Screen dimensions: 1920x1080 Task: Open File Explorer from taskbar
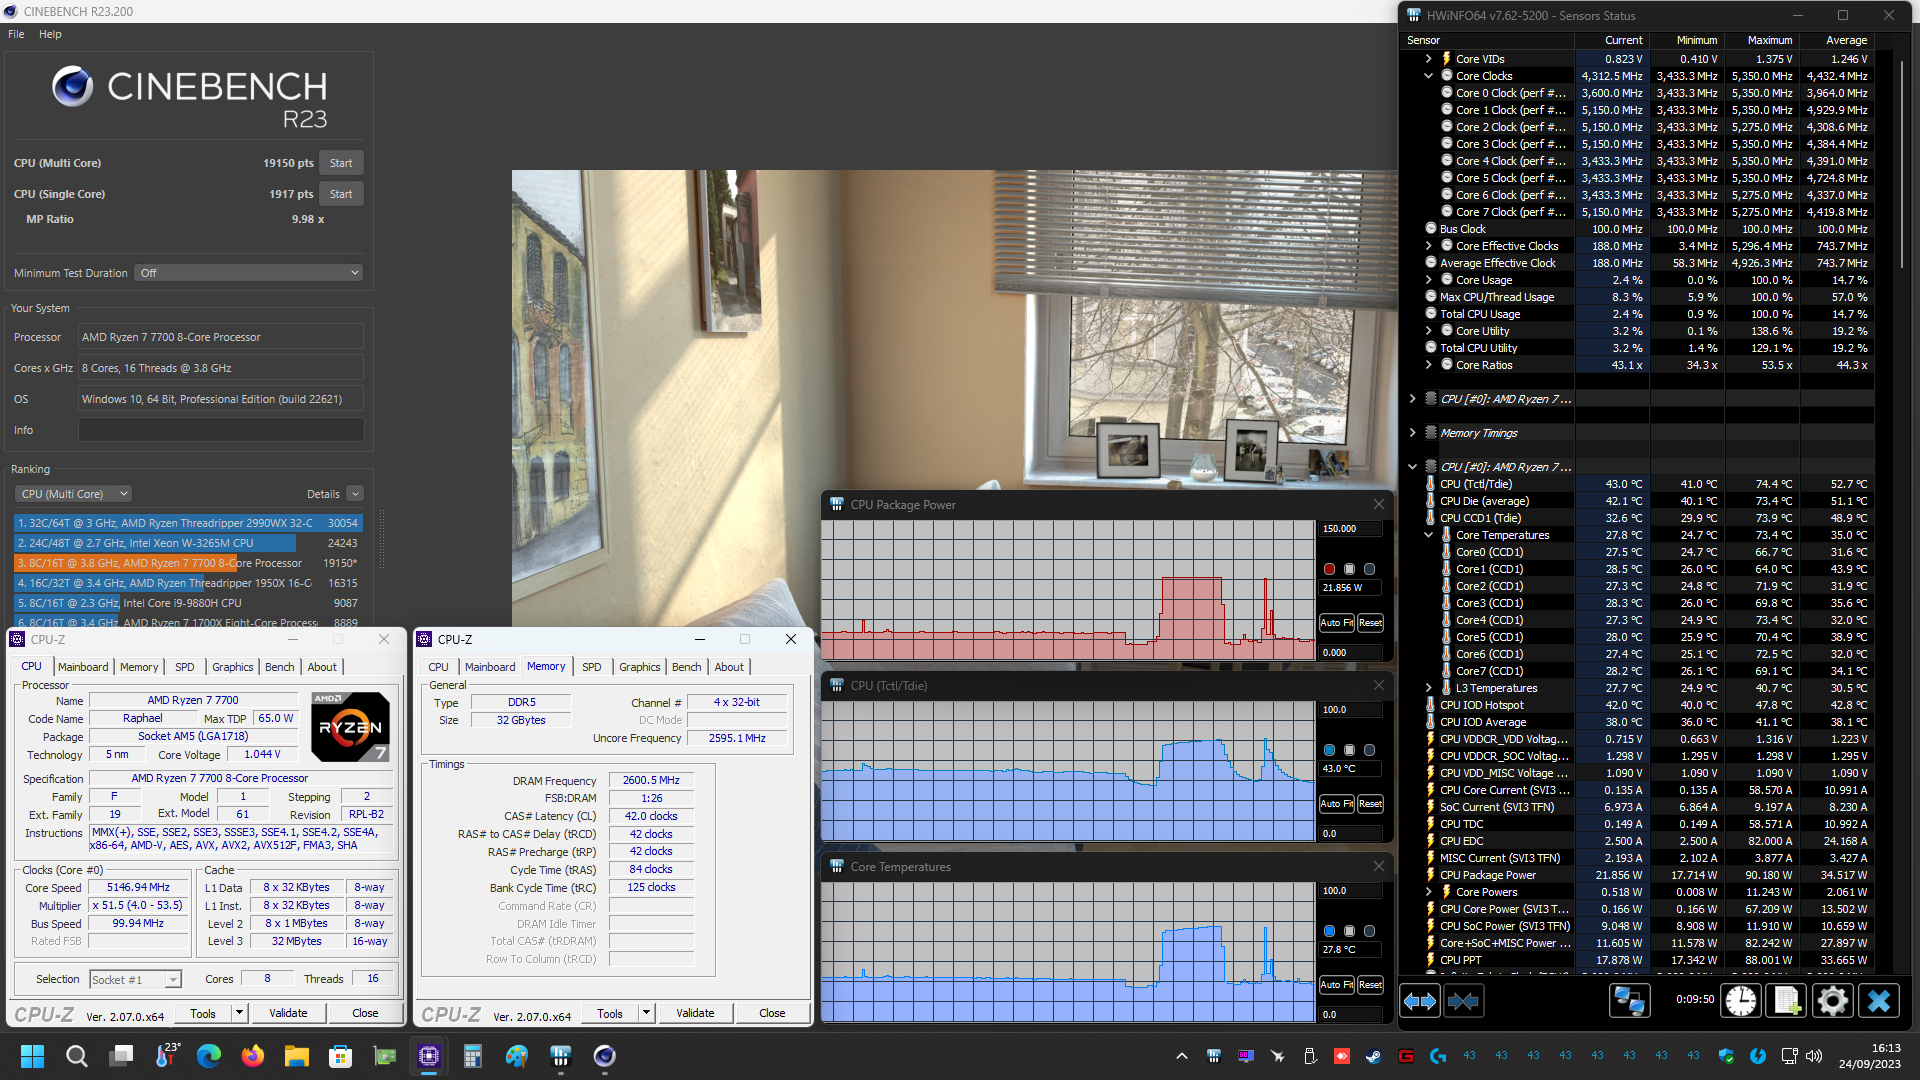coord(297,1056)
